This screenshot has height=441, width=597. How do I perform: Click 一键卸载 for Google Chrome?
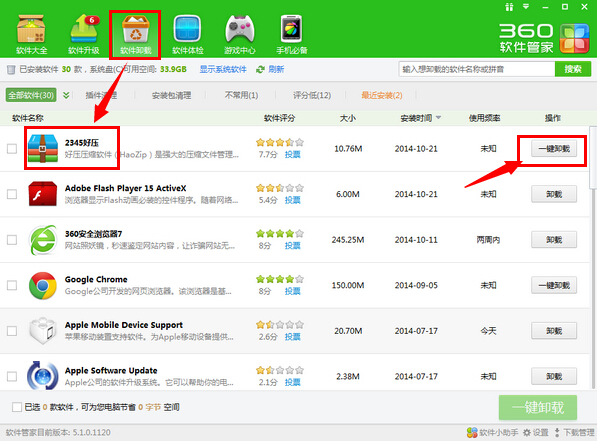(x=554, y=285)
